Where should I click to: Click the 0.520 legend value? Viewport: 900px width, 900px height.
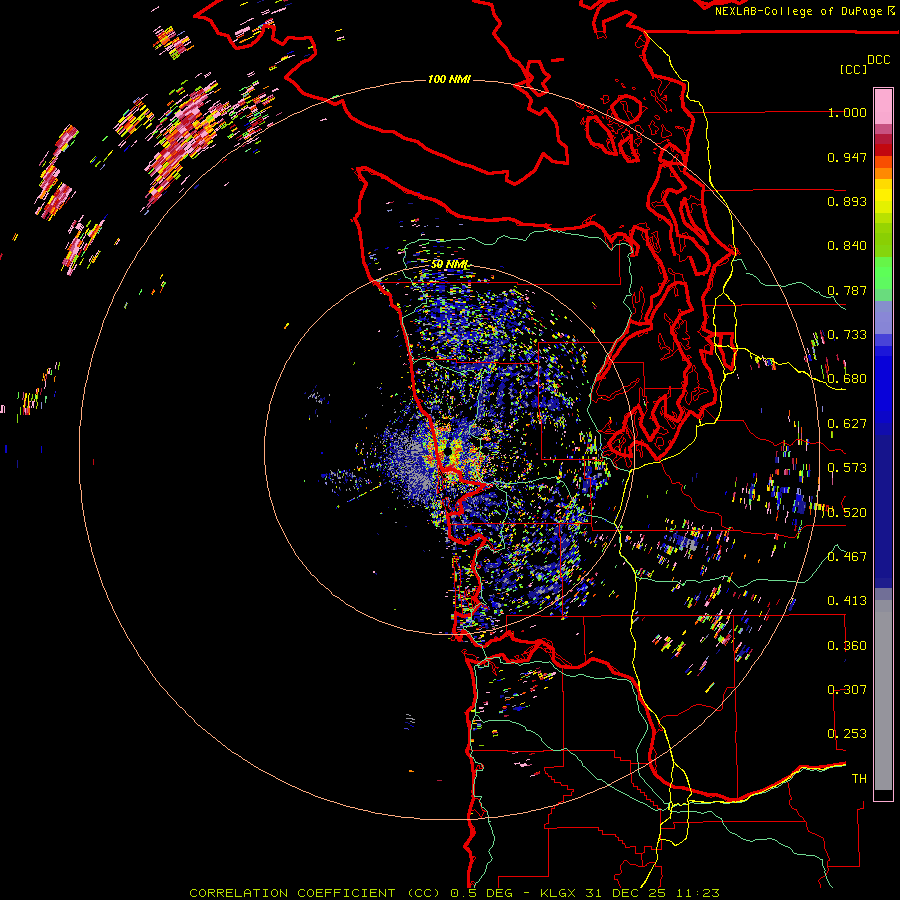847,513
